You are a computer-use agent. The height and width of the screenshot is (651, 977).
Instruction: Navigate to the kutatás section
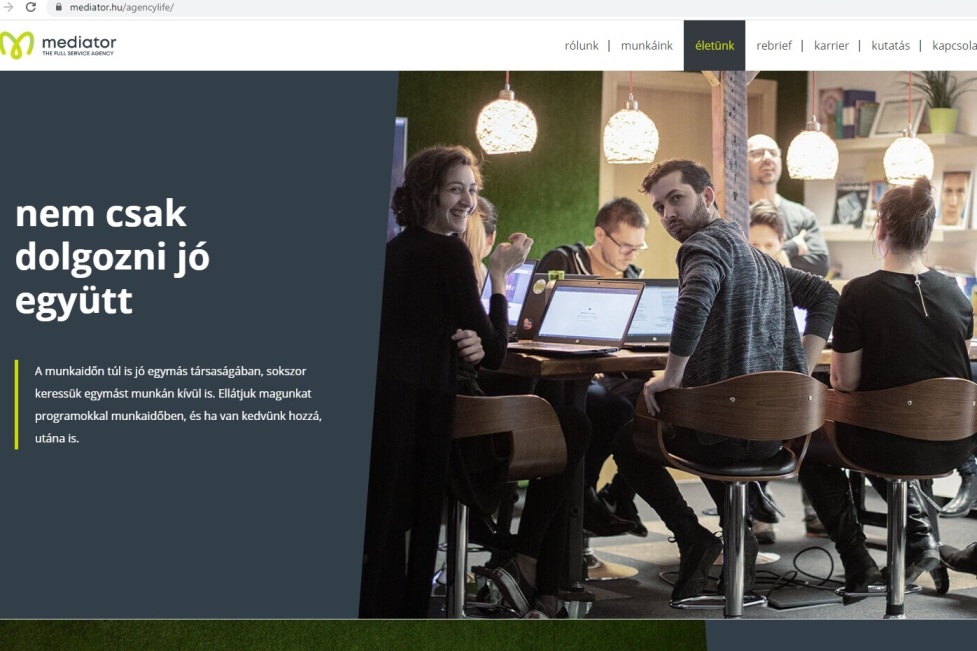coord(890,45)
